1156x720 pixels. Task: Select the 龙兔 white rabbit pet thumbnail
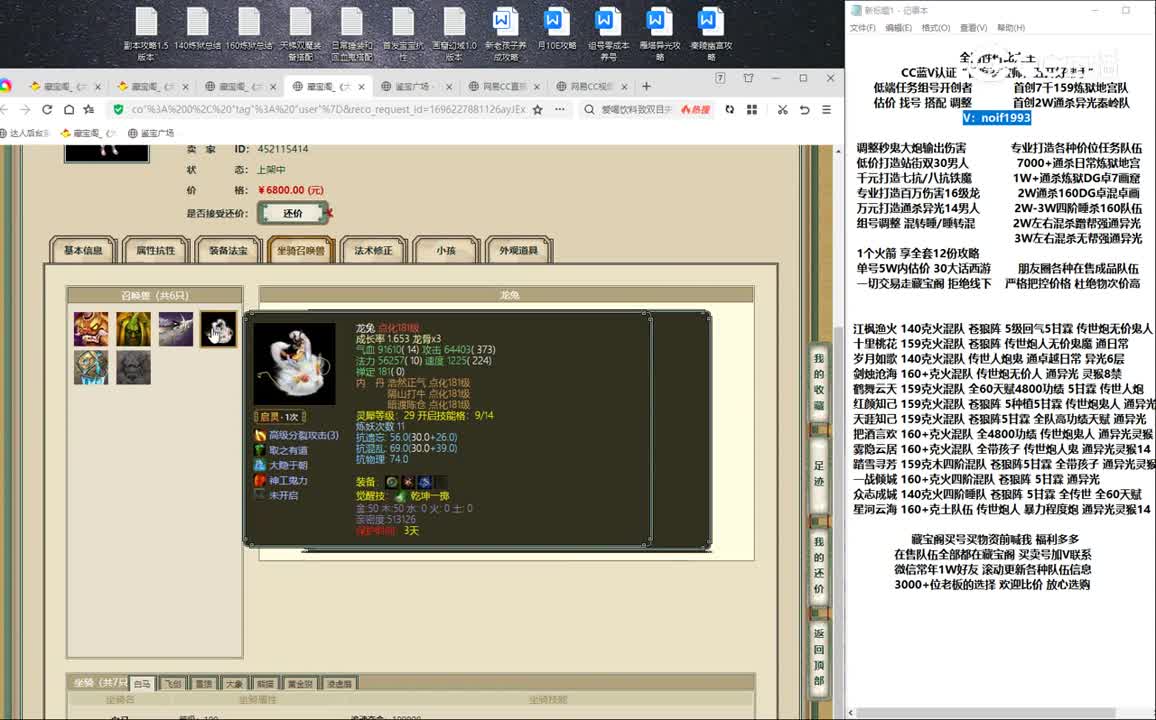pos(218,329)
